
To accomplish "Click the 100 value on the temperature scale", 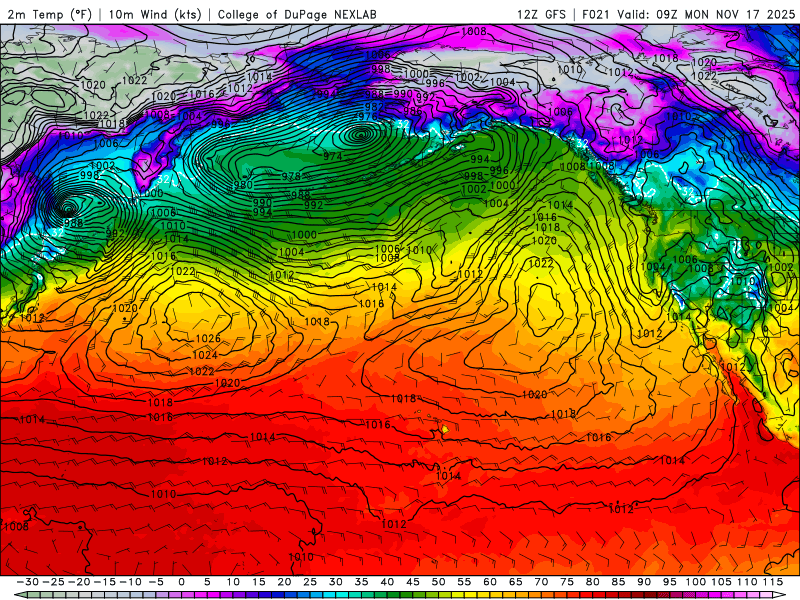I will coord(695,582).
